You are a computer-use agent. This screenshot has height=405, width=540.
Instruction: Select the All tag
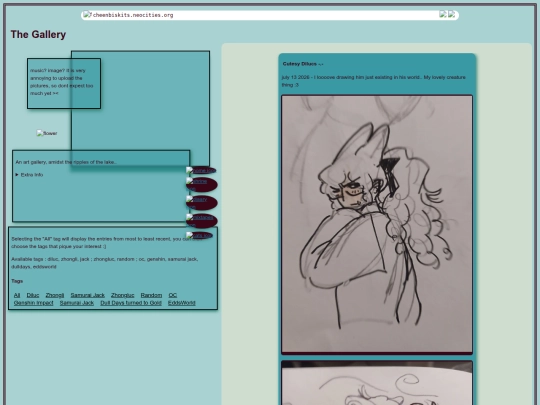tap(17, 295)
